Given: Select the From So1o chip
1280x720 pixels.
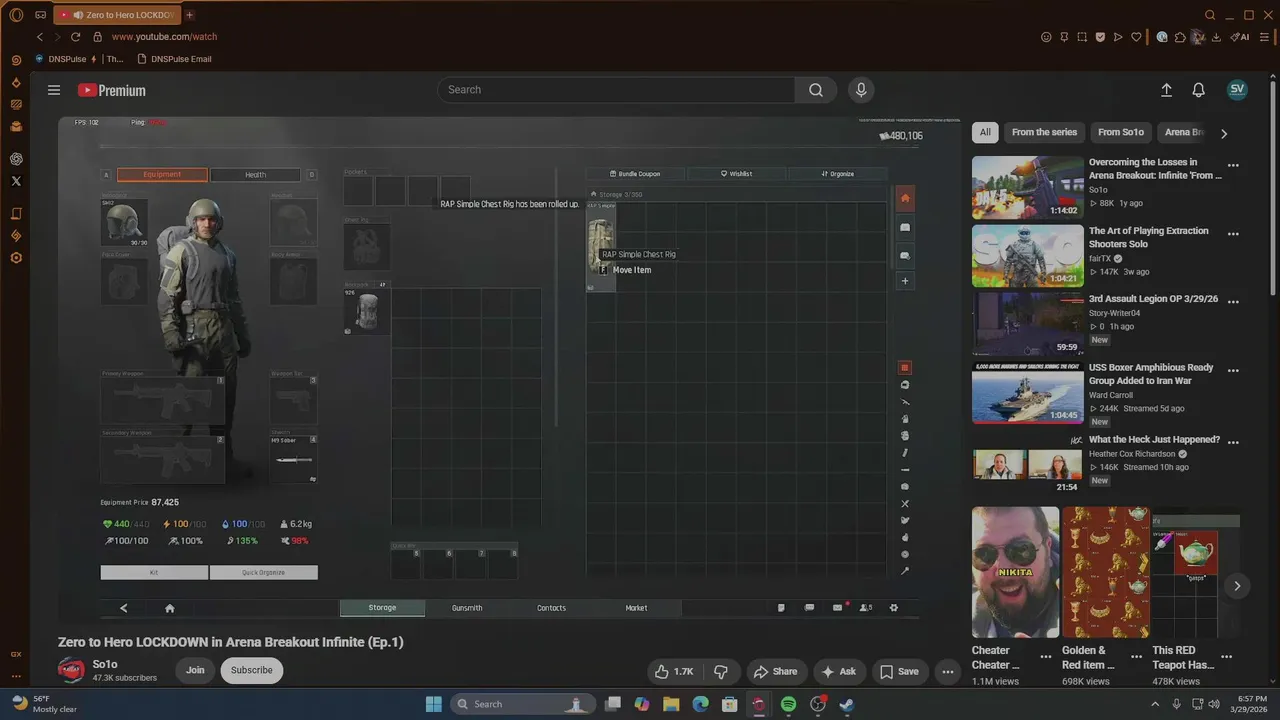Looking at the screenshot, I should click(x=1120, y=132).
